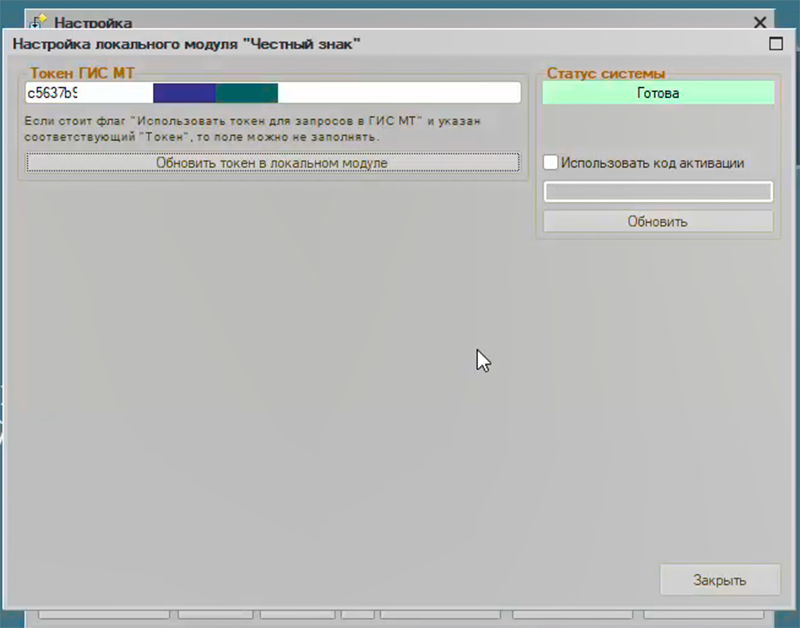Image resolution: width=800 pixels, height=628 pixels.
Task: Click the teal block in token field
Action: pos(246,93)
